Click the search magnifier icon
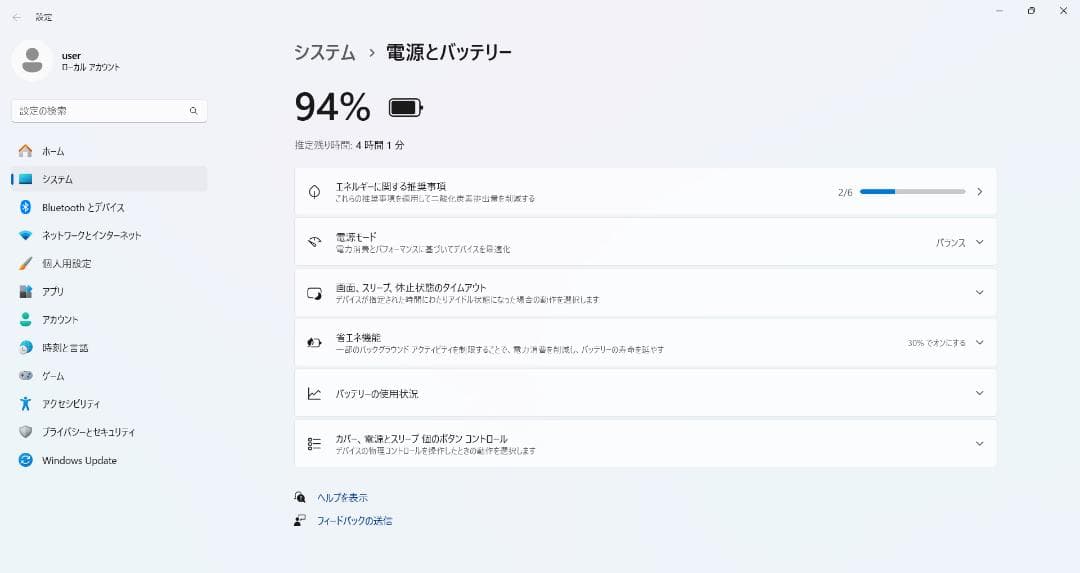Viewport: 1080px width, 573px height. coord(194,111)
